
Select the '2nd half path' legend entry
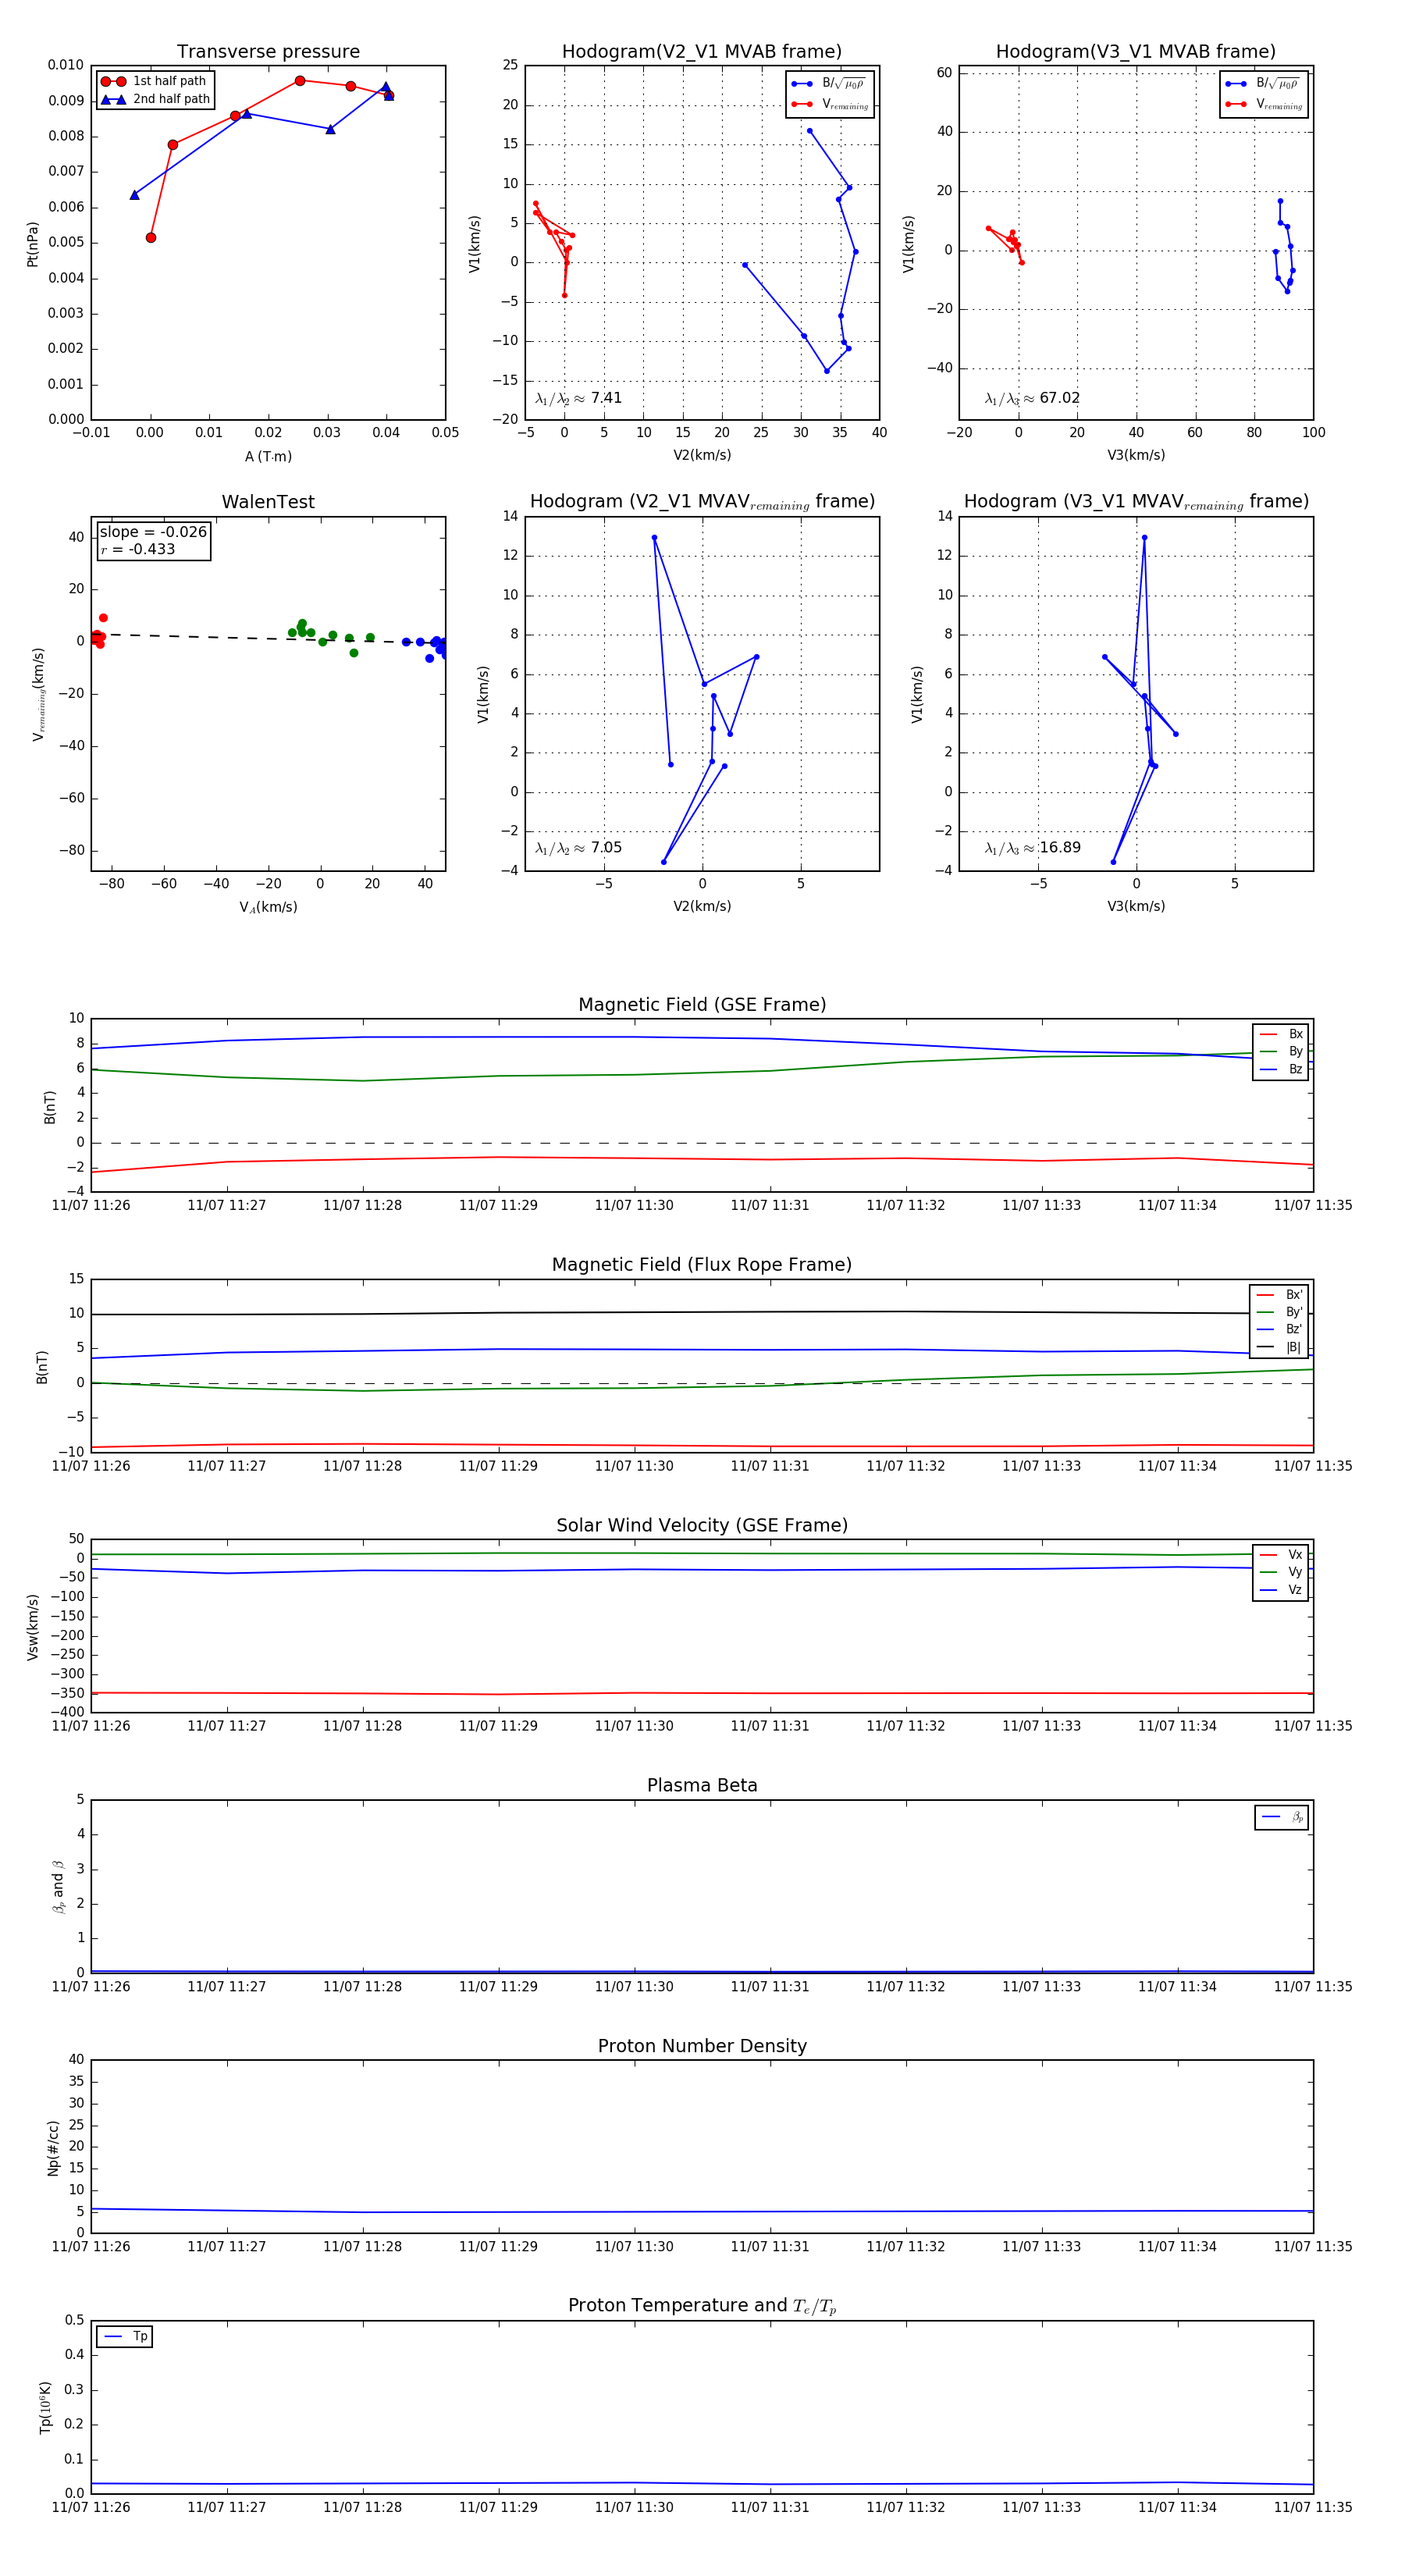click(x=155, y=99)
